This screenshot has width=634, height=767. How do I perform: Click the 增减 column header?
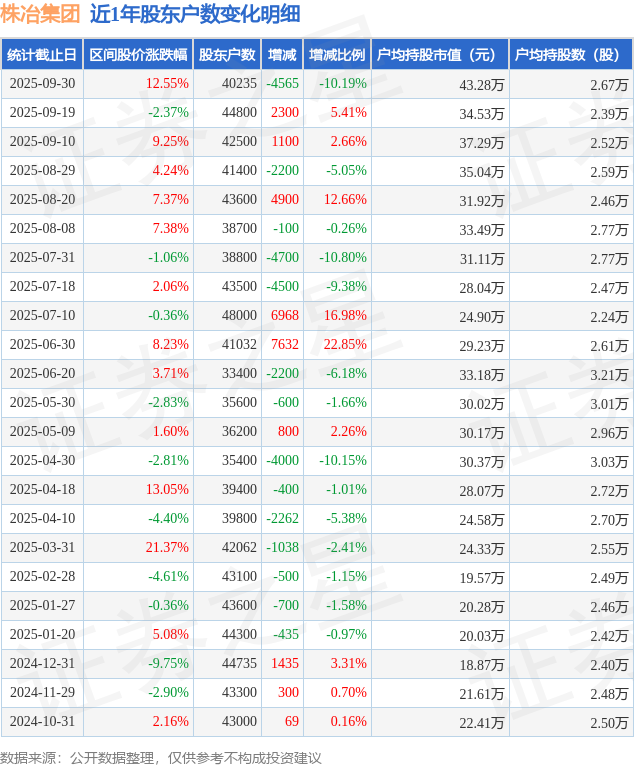283,55
